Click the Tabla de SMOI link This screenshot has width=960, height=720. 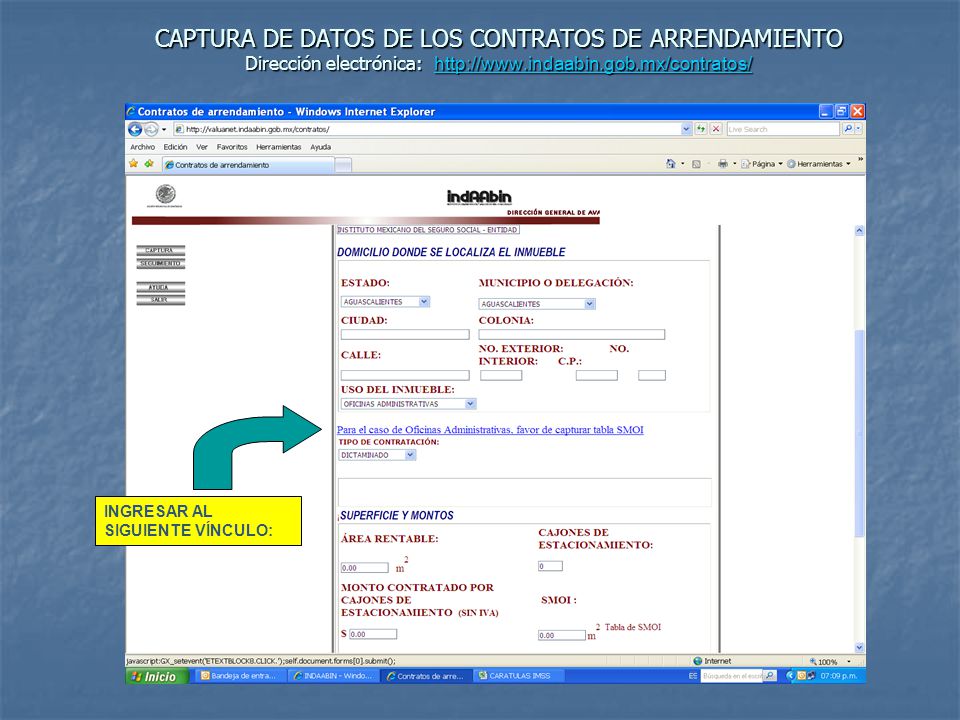coord(632,627)
